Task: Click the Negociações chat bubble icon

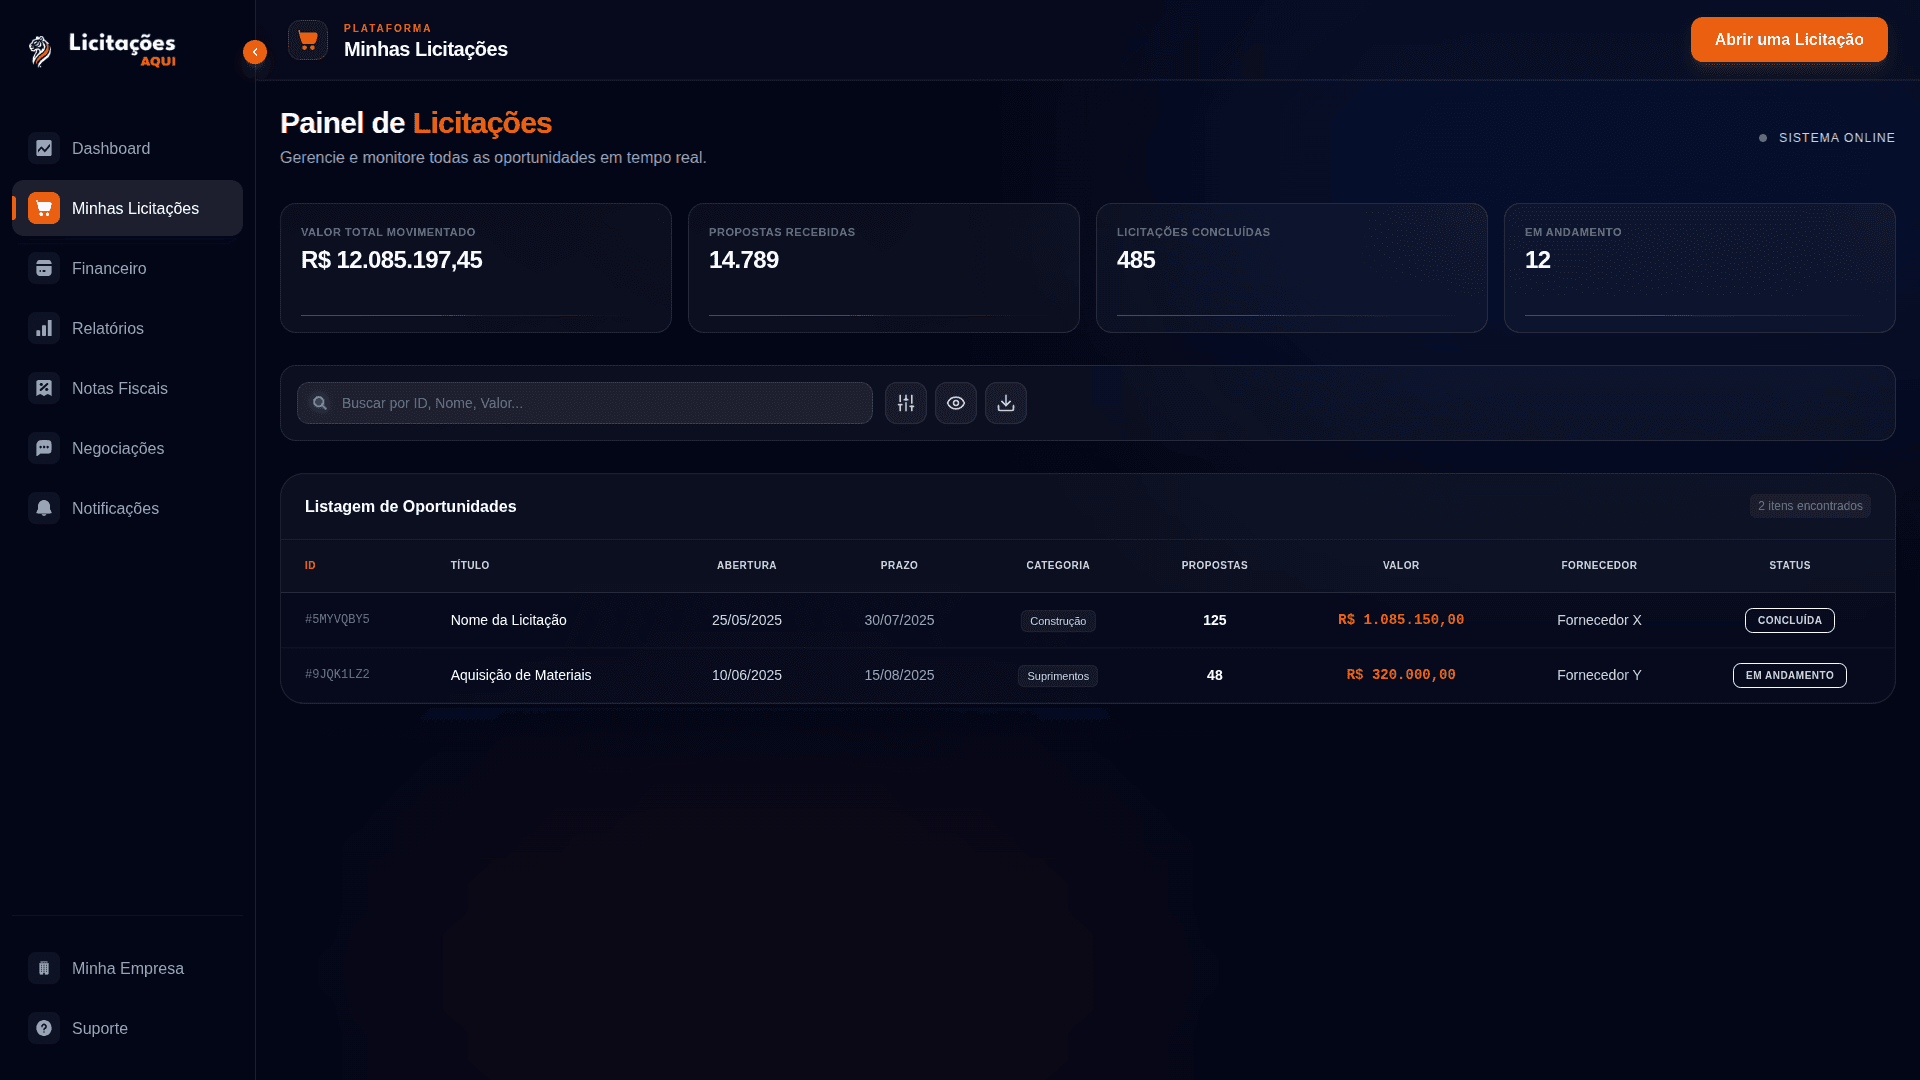Action: point(44,448)
